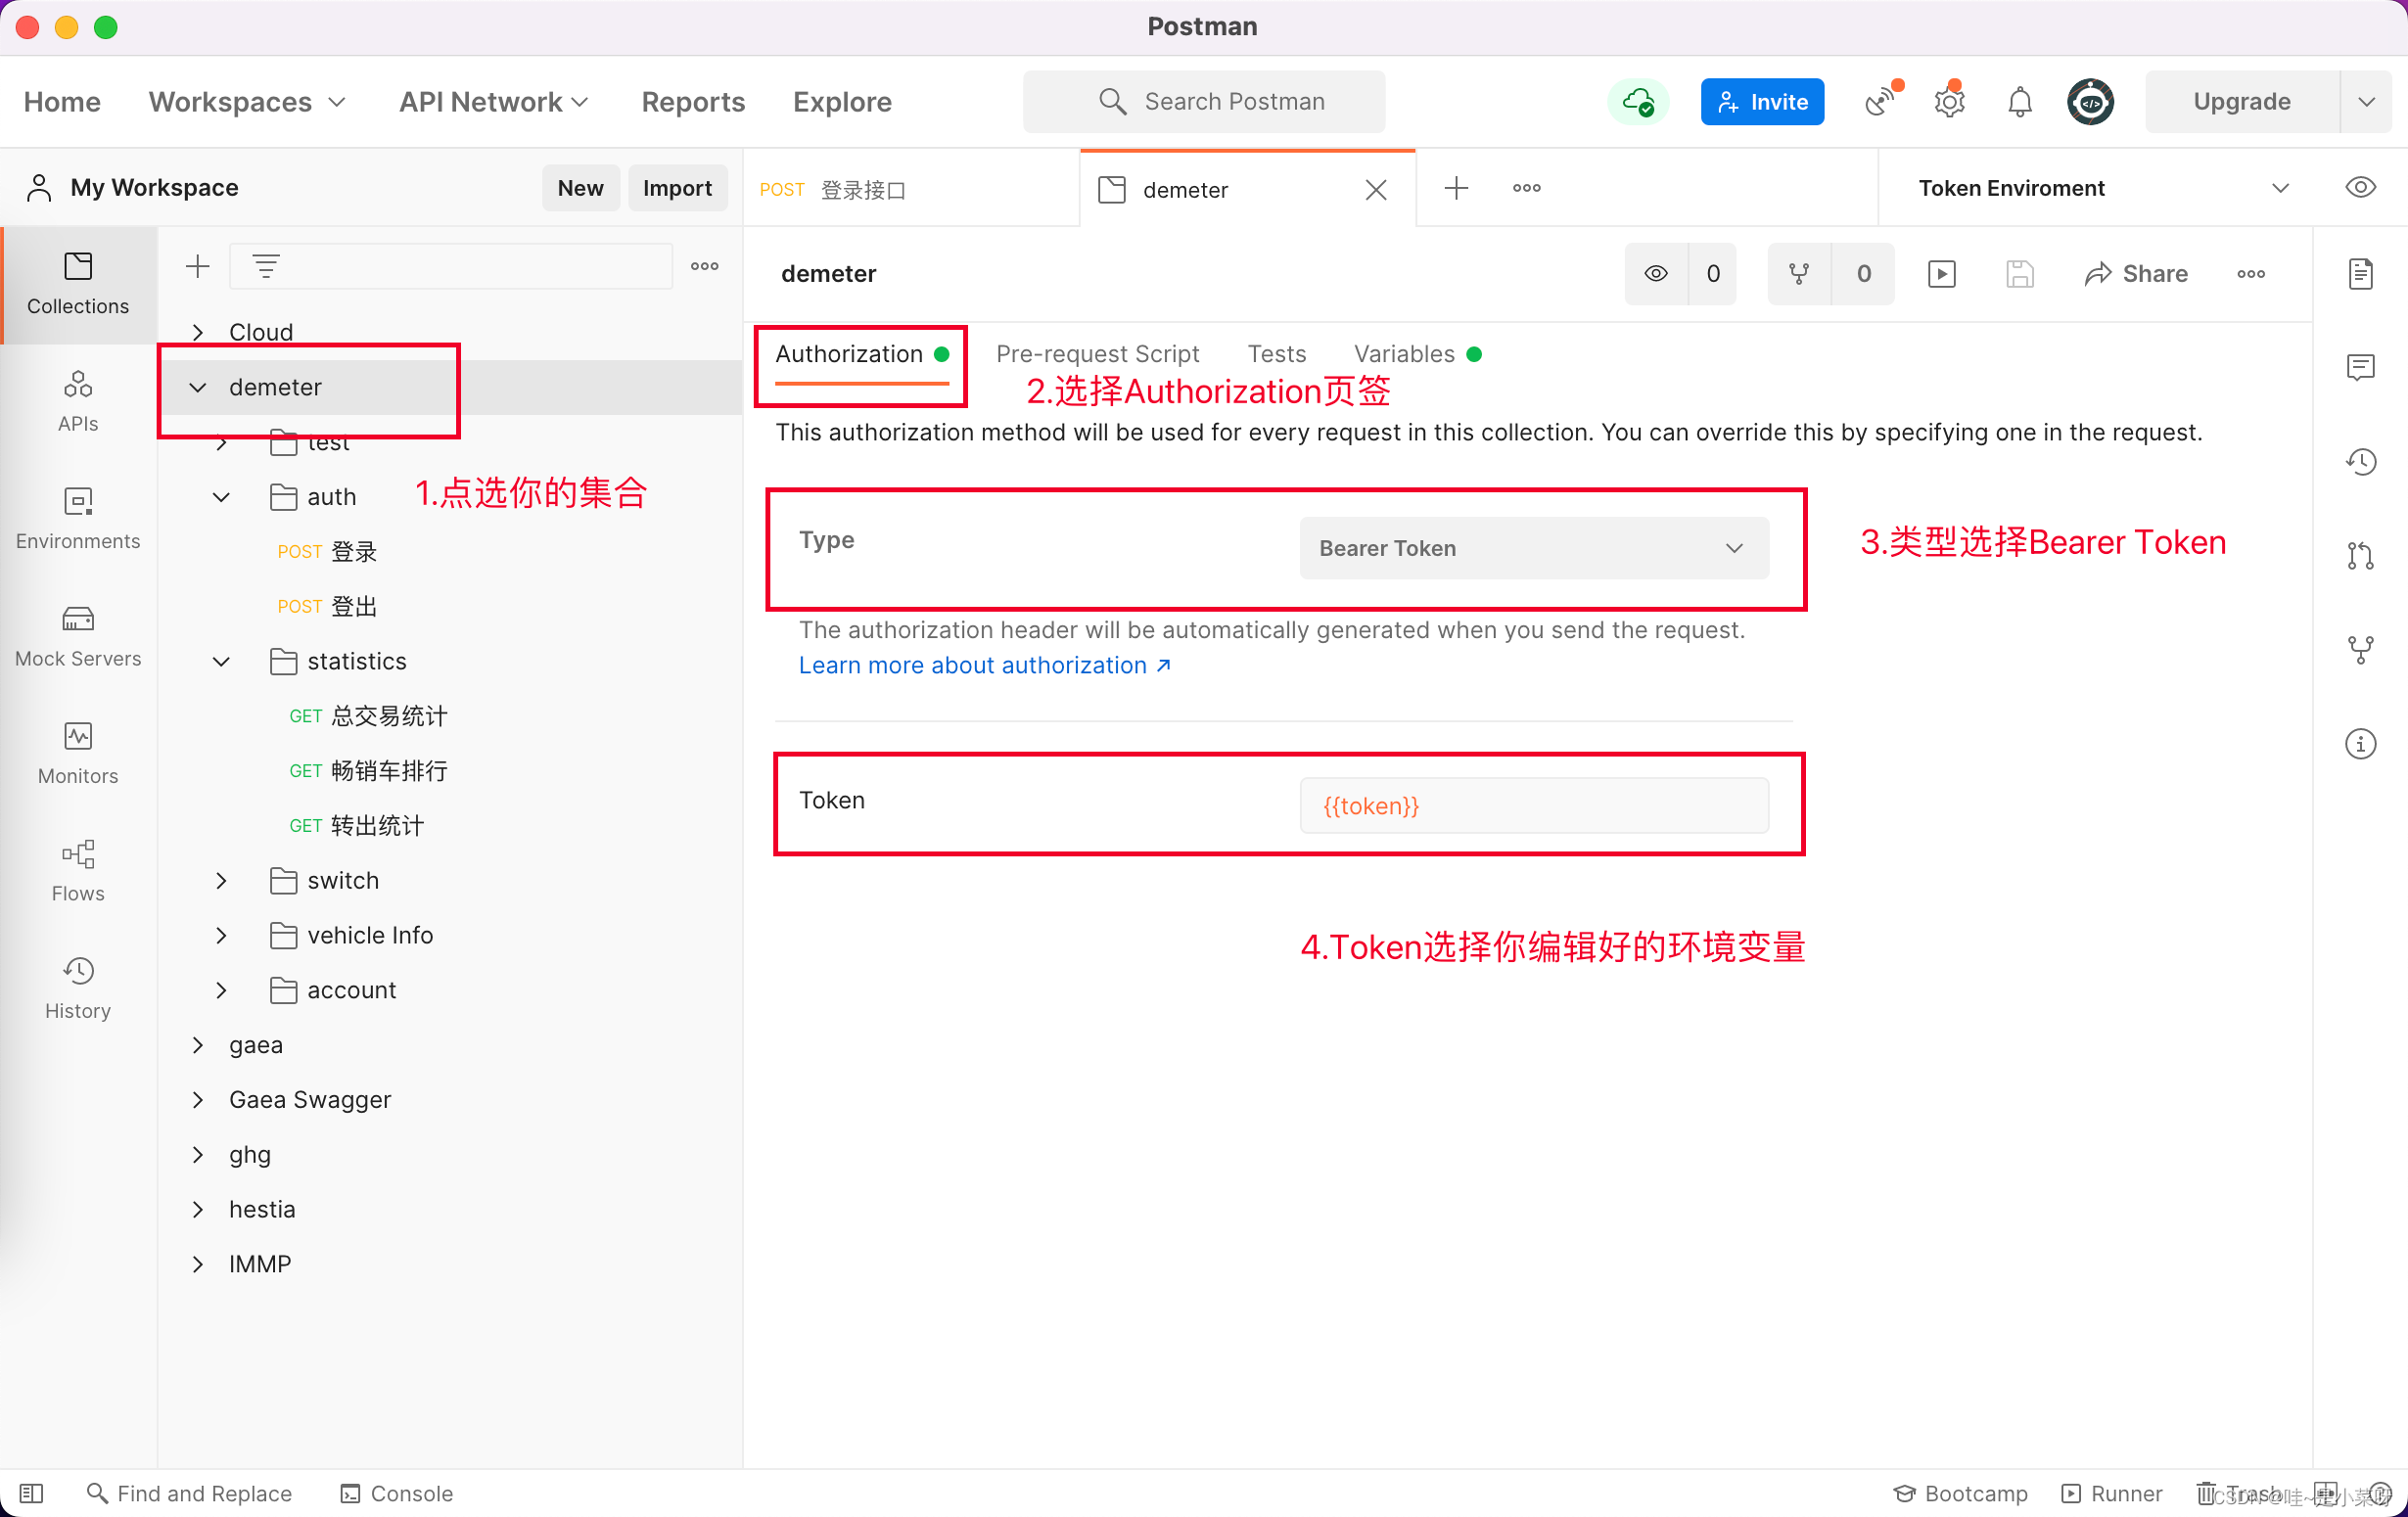Open the Environments panel in the sidebar
The image size is (2408, 1517).
click(x=77, y=518)
